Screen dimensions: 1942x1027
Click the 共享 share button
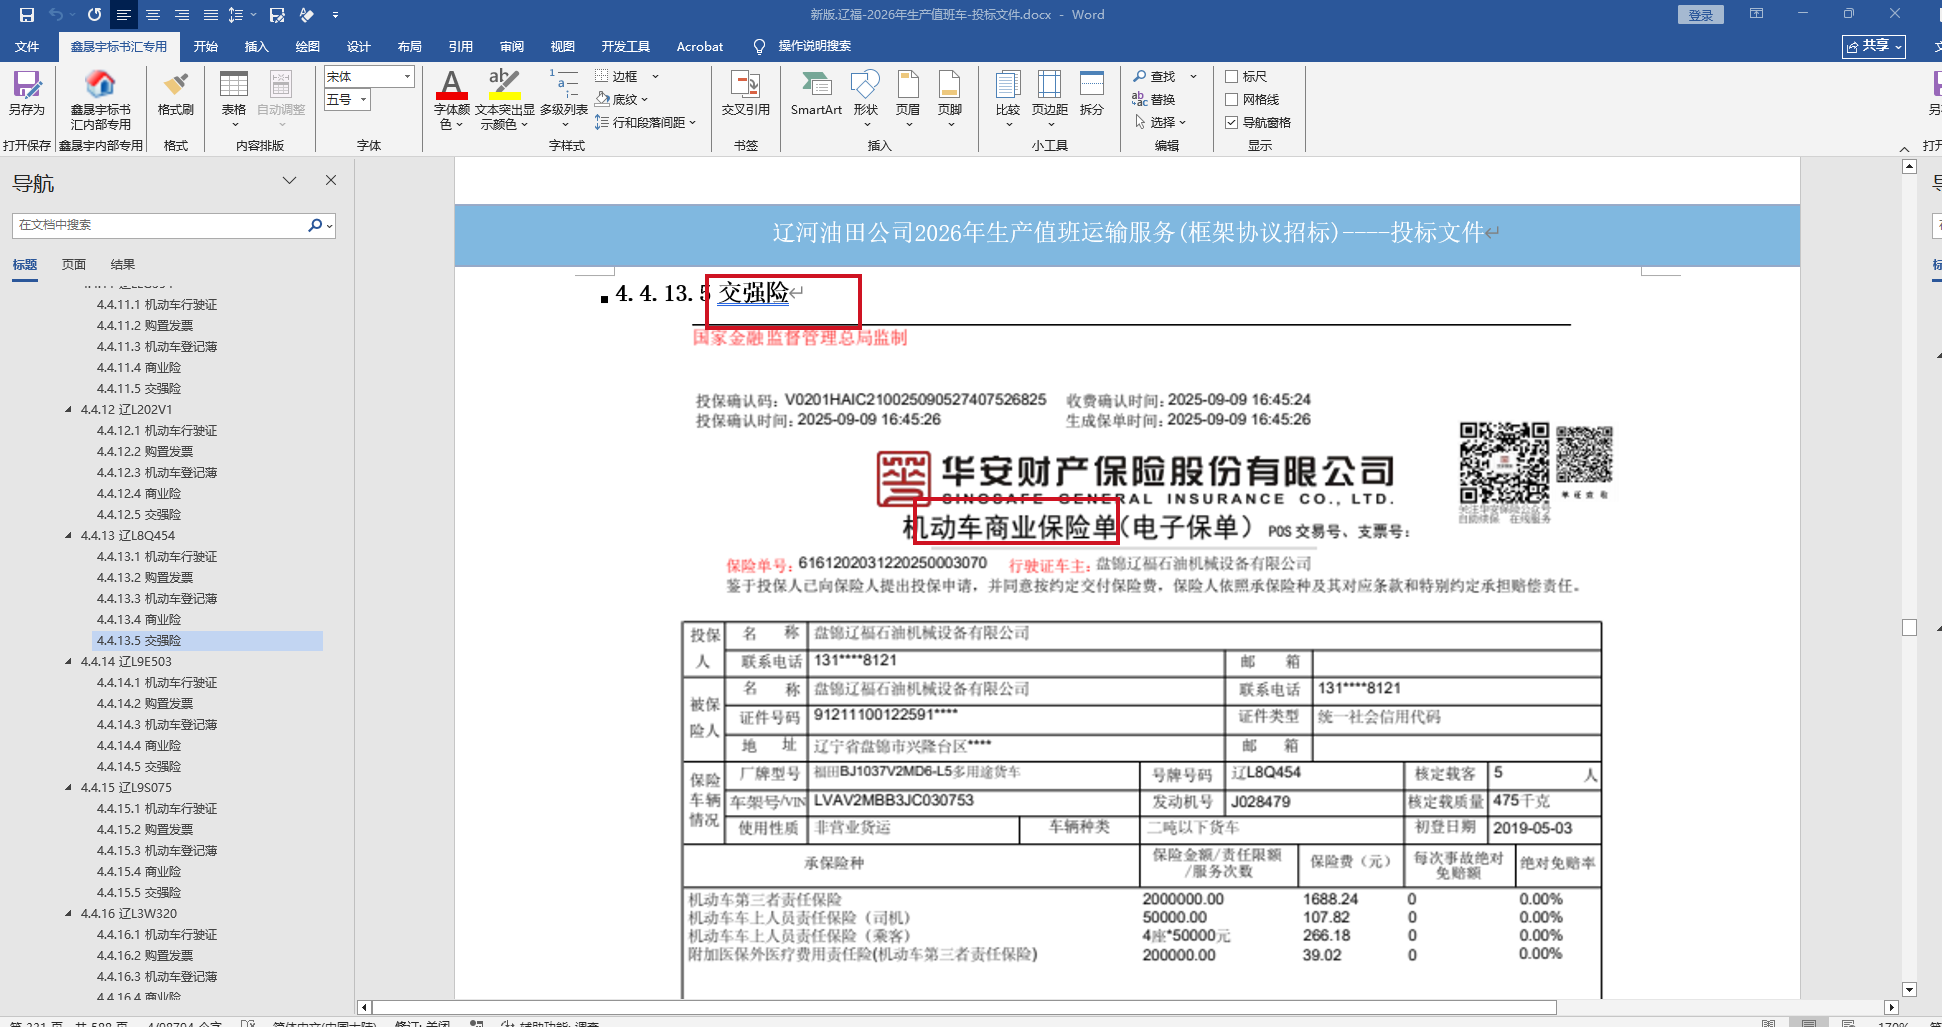point(1874,46)
